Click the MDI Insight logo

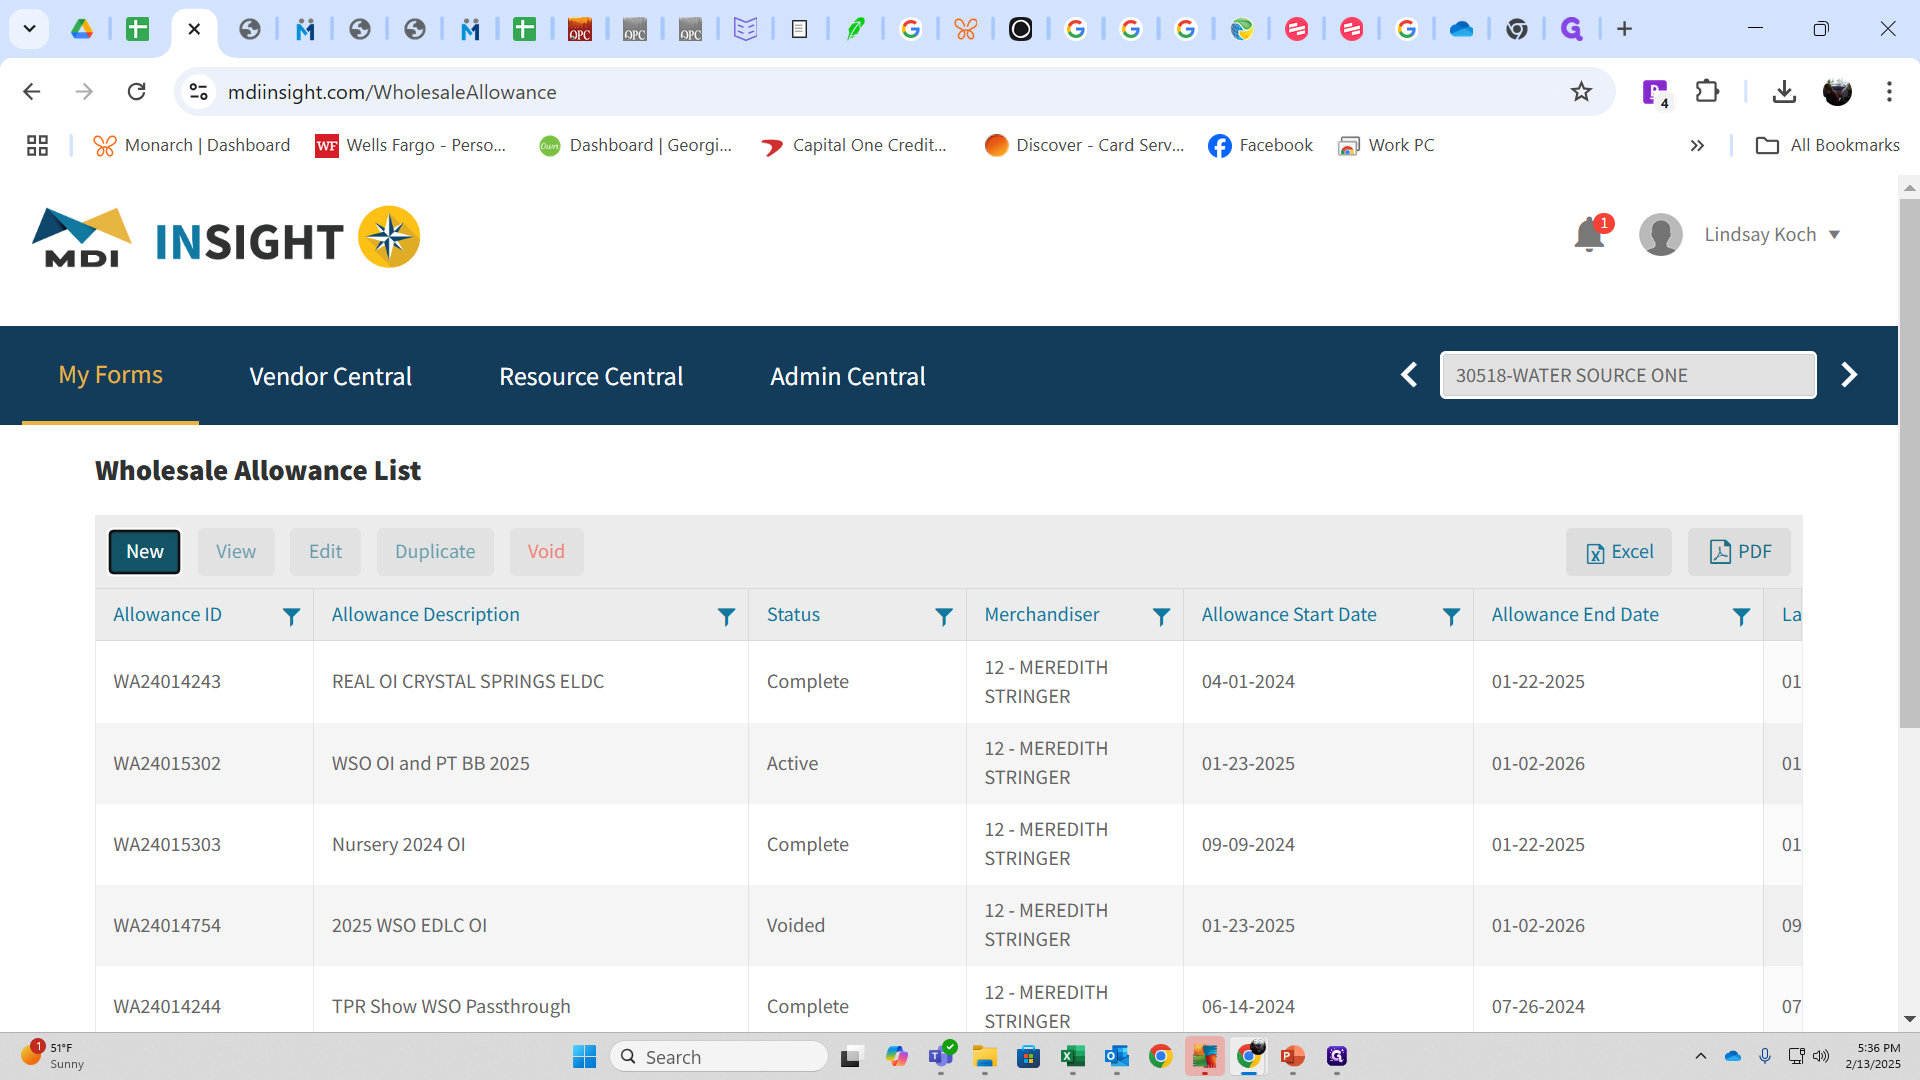click(x=226, y=238)
